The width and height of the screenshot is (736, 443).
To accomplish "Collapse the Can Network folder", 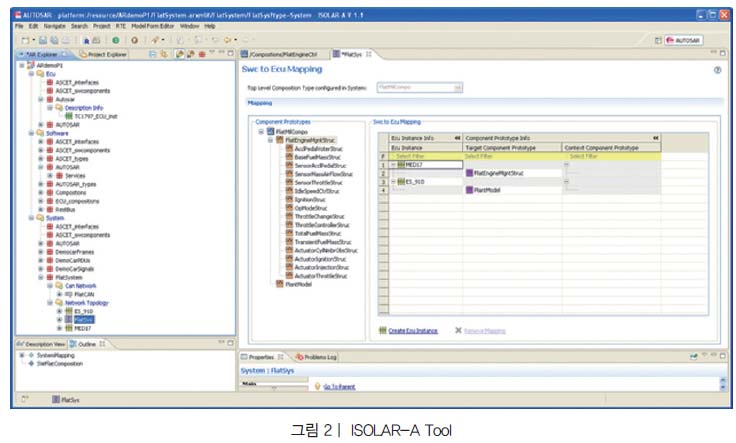I will tap(50, 286).
